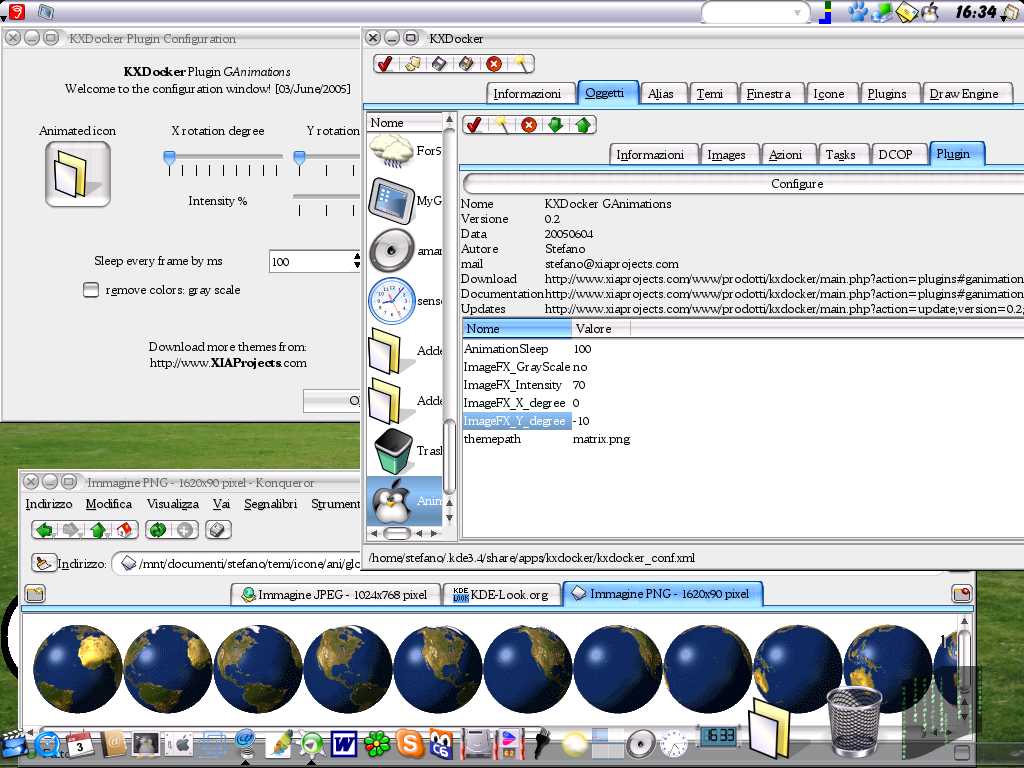Click the objects list scroll-up arrow
Image resolution: width=1024 pixels, height=768 pixels.
pos(449,120)
